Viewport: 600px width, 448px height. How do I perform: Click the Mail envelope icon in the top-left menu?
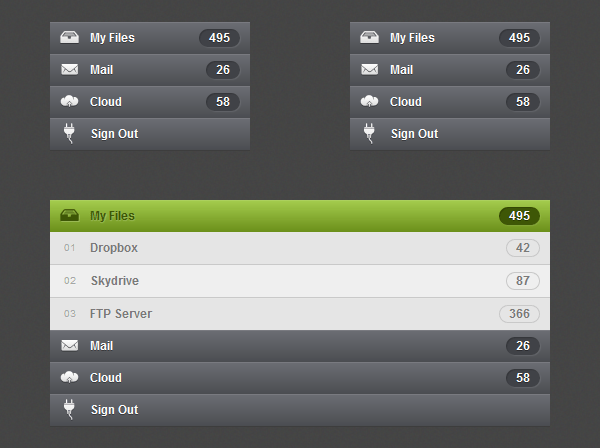(69, 70)
